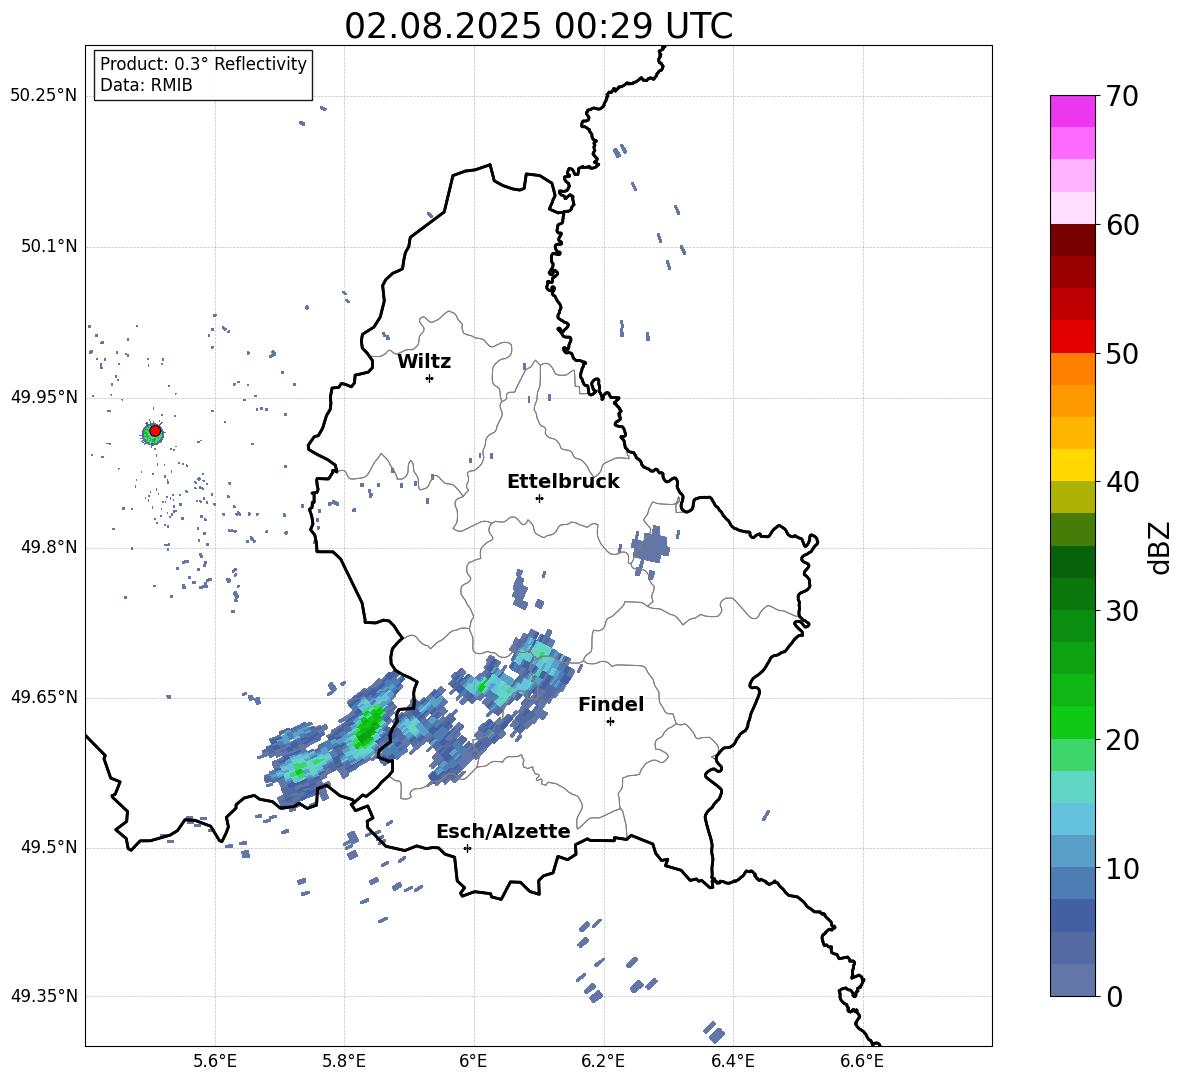Click the colorbar tick label 10
Screen dimensions: 1184x1081
tap(1122, 868)
